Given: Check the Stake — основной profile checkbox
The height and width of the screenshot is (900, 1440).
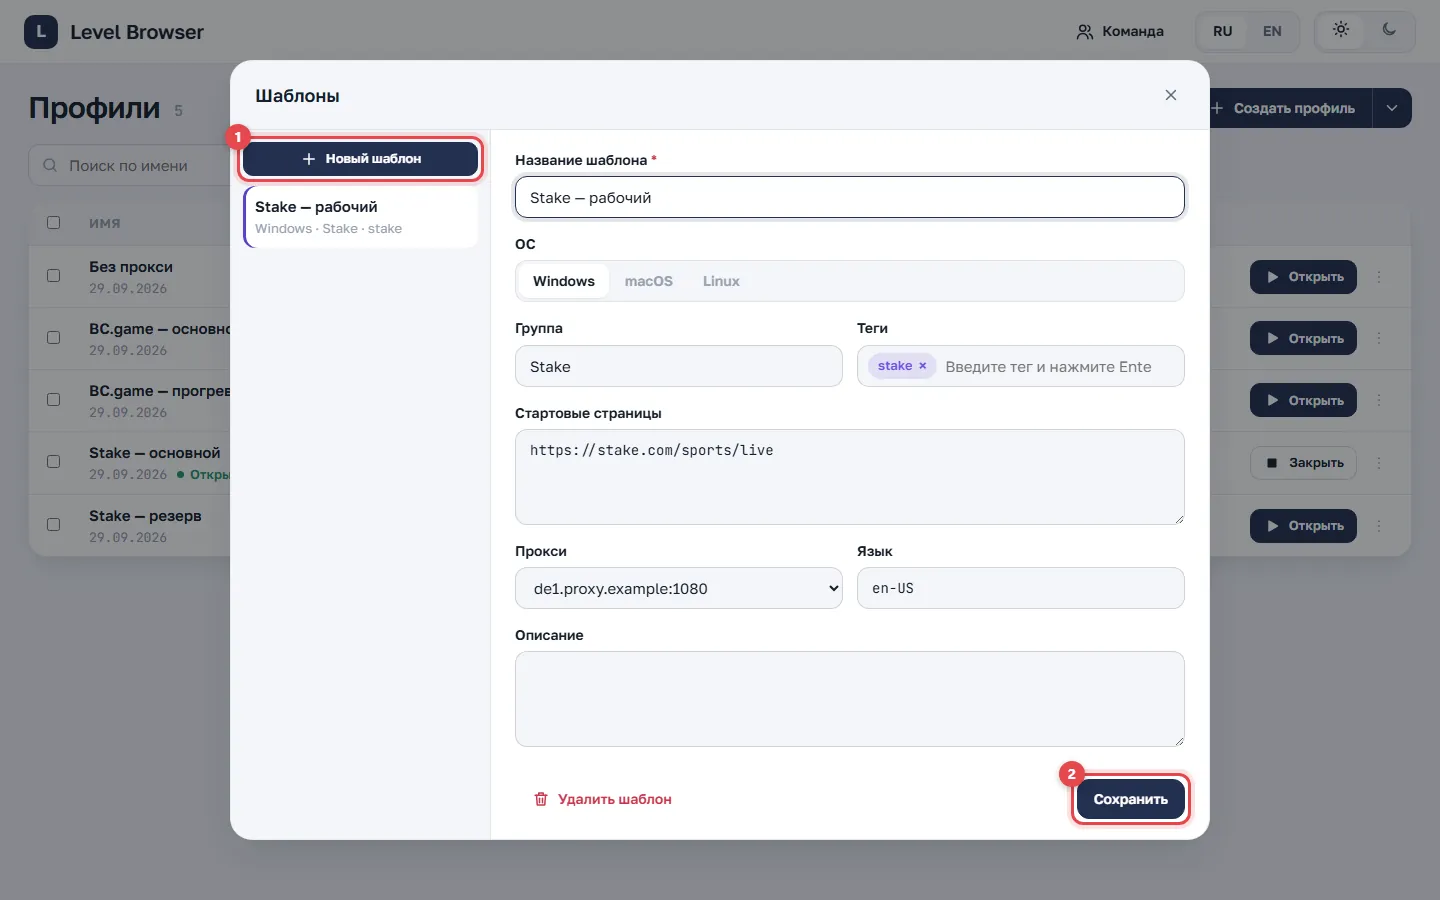Looking at the screenshot, I should [54, 462].
